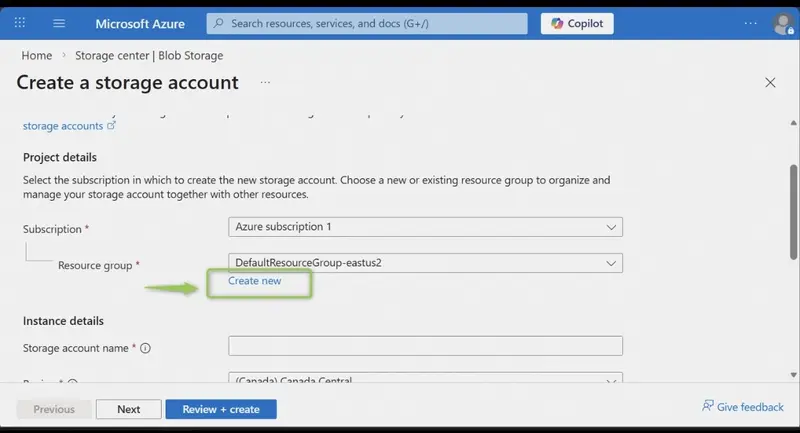Expand the Subscription dropdown

tap(426, 227)
